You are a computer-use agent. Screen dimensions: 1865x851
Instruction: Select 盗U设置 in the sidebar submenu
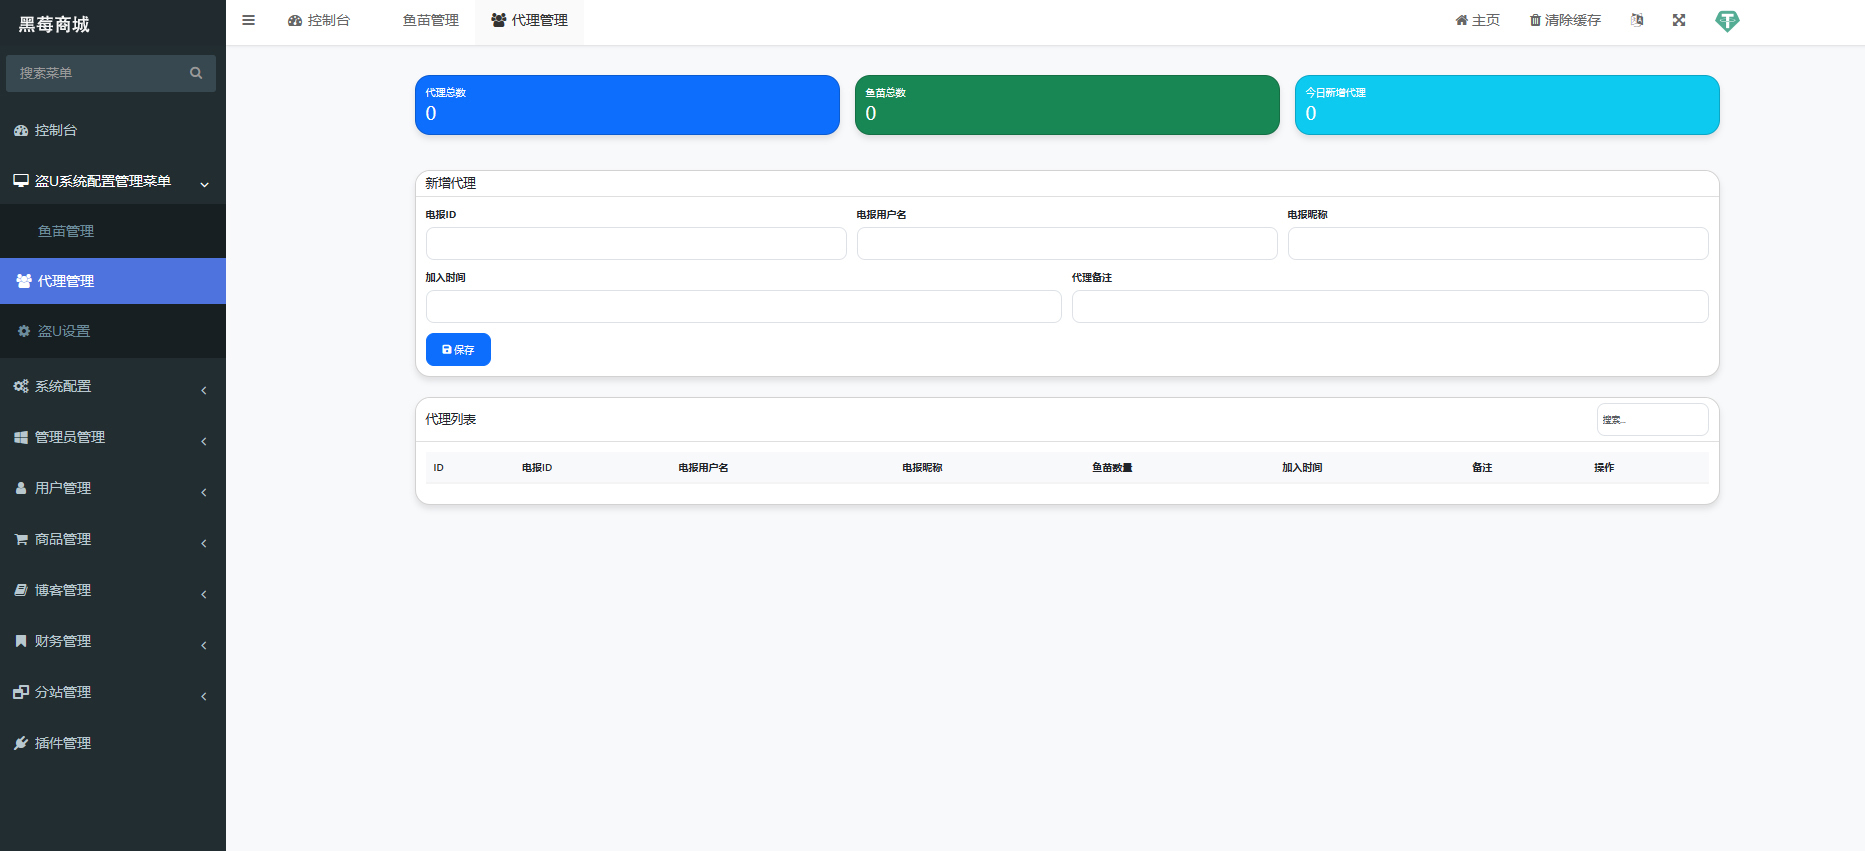point(64,331)
